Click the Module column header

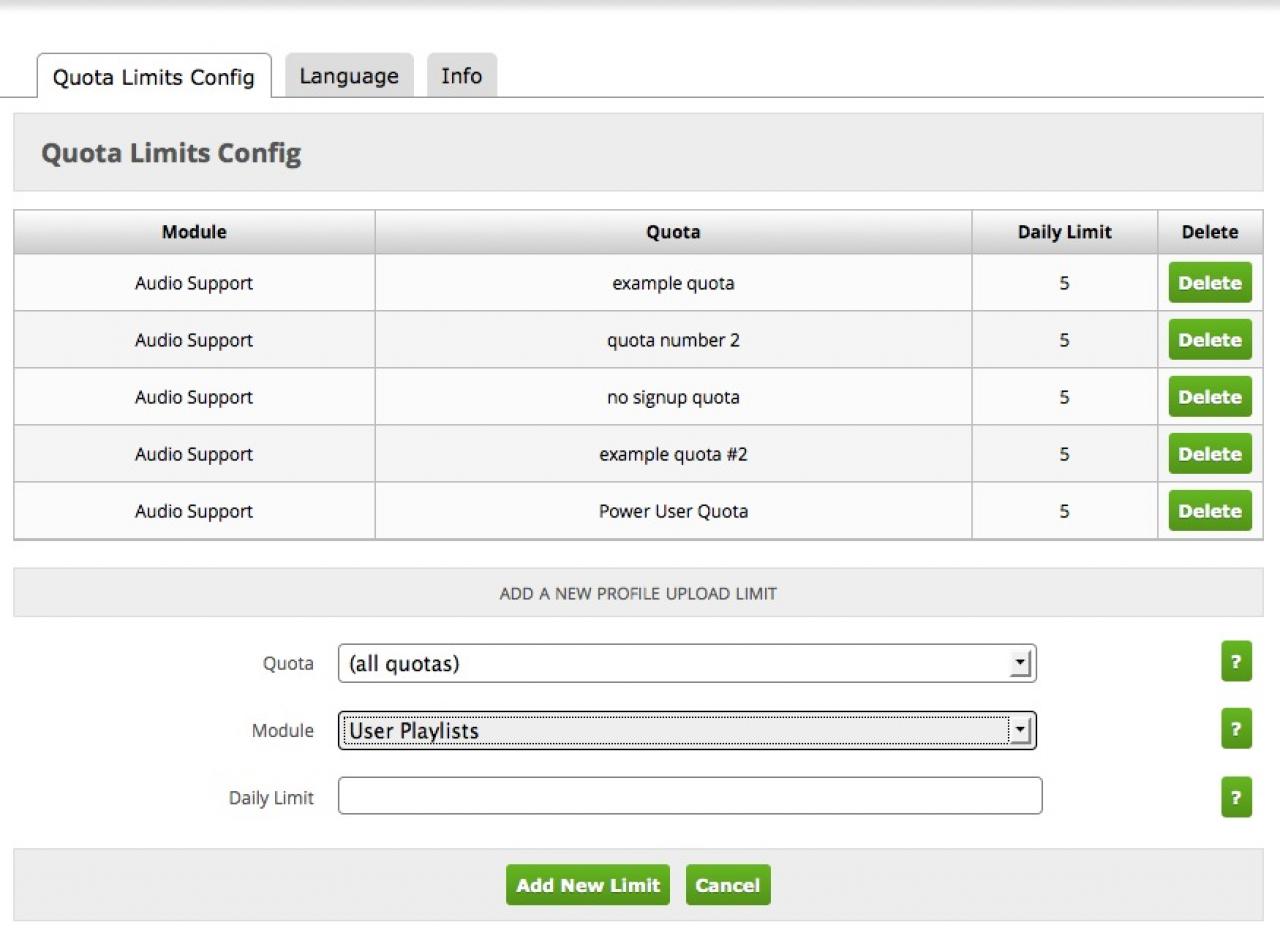click(194, 232)
